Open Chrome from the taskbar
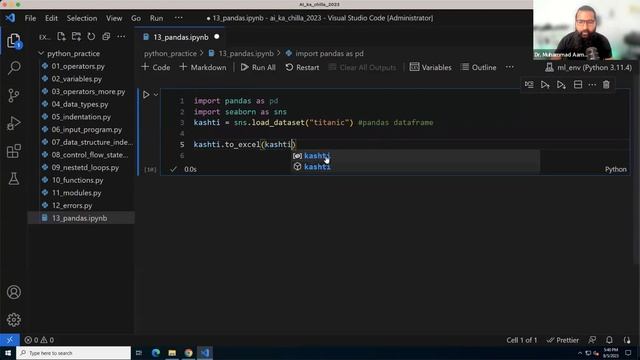Image resolution: width=640 pixels, height=360 pixels. tap(188, 353)
